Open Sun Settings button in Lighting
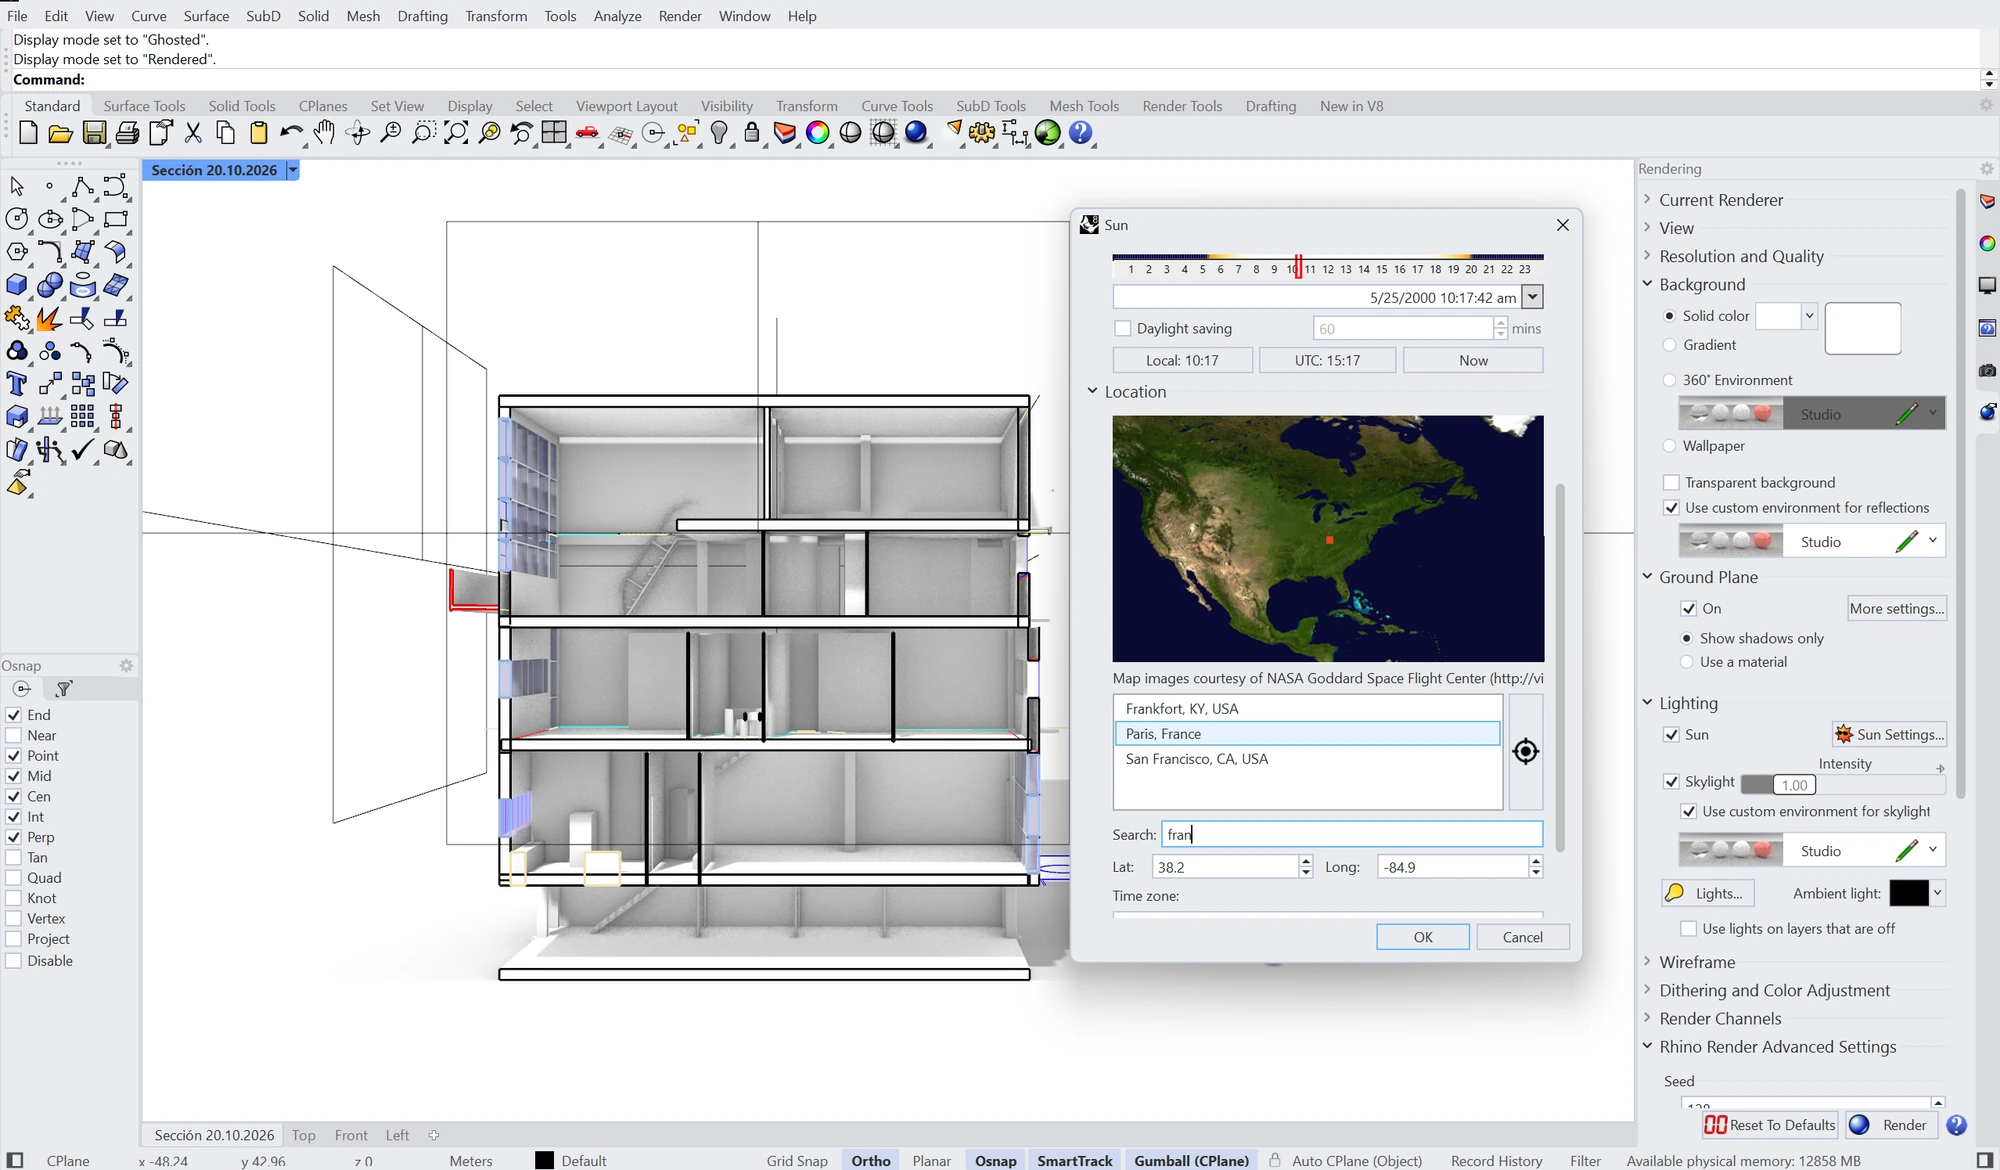This screenshot has height=1170, width=2000. pos(1890,734)
